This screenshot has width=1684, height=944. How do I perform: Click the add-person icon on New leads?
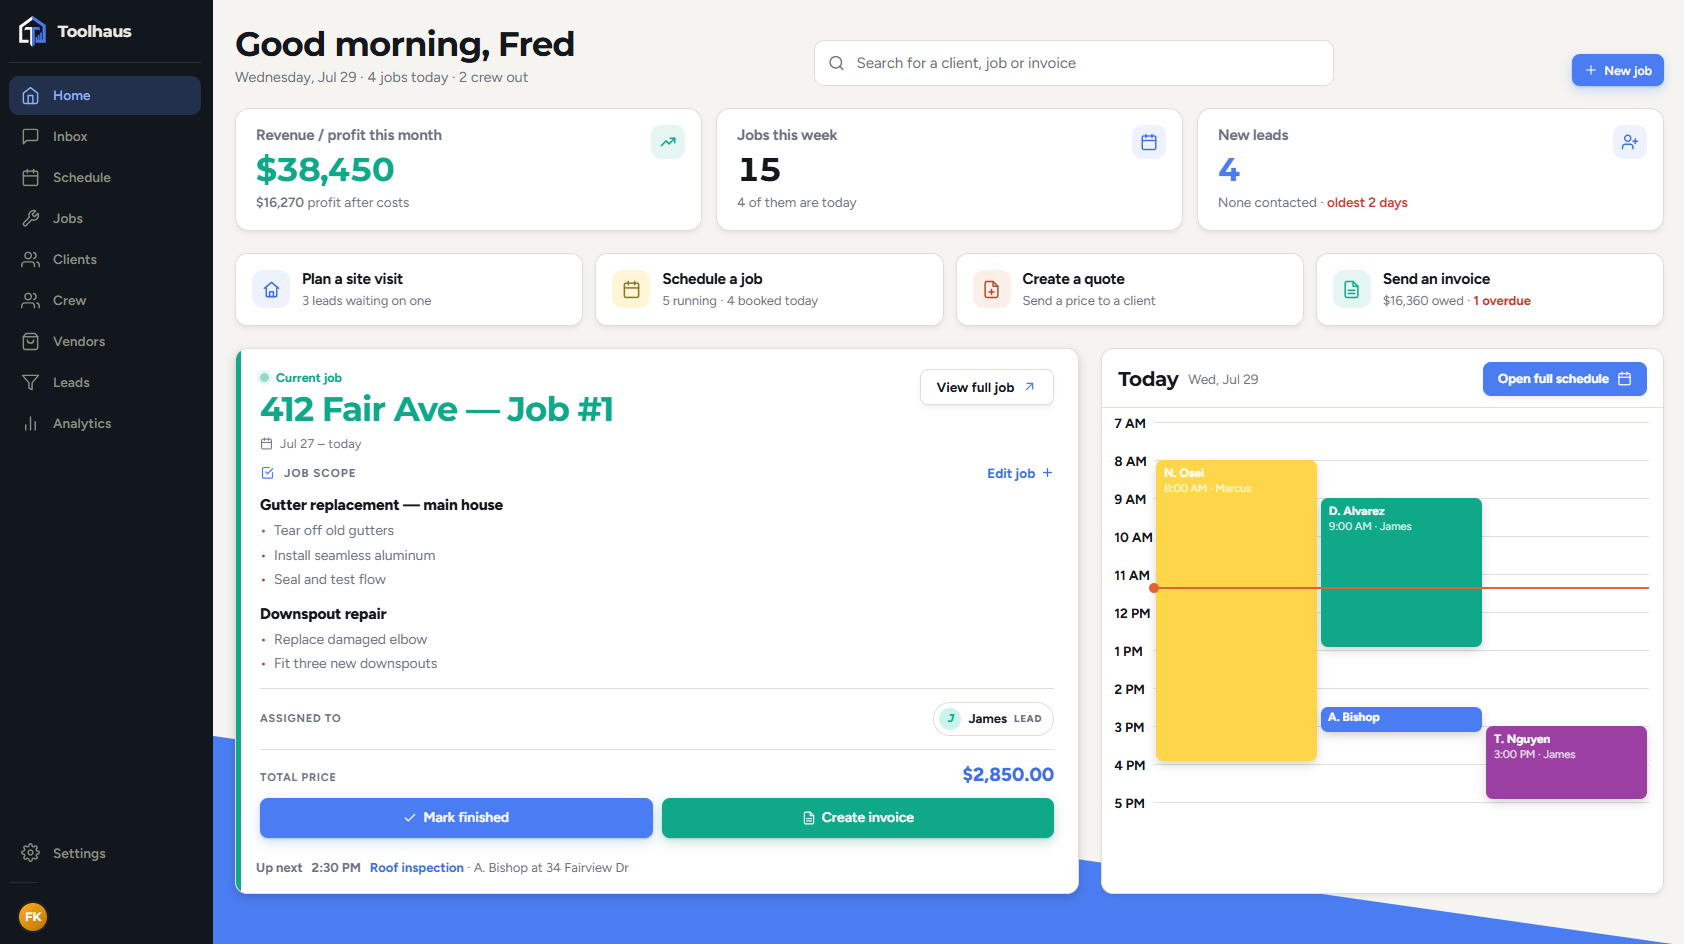point(1630,142)
